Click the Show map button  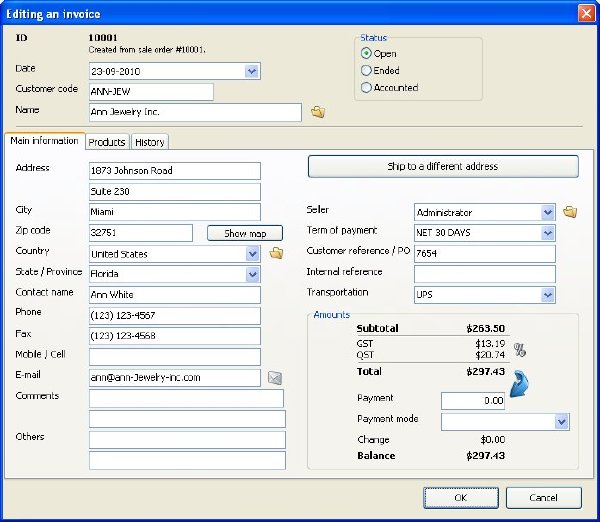click(x=245, y=233)
